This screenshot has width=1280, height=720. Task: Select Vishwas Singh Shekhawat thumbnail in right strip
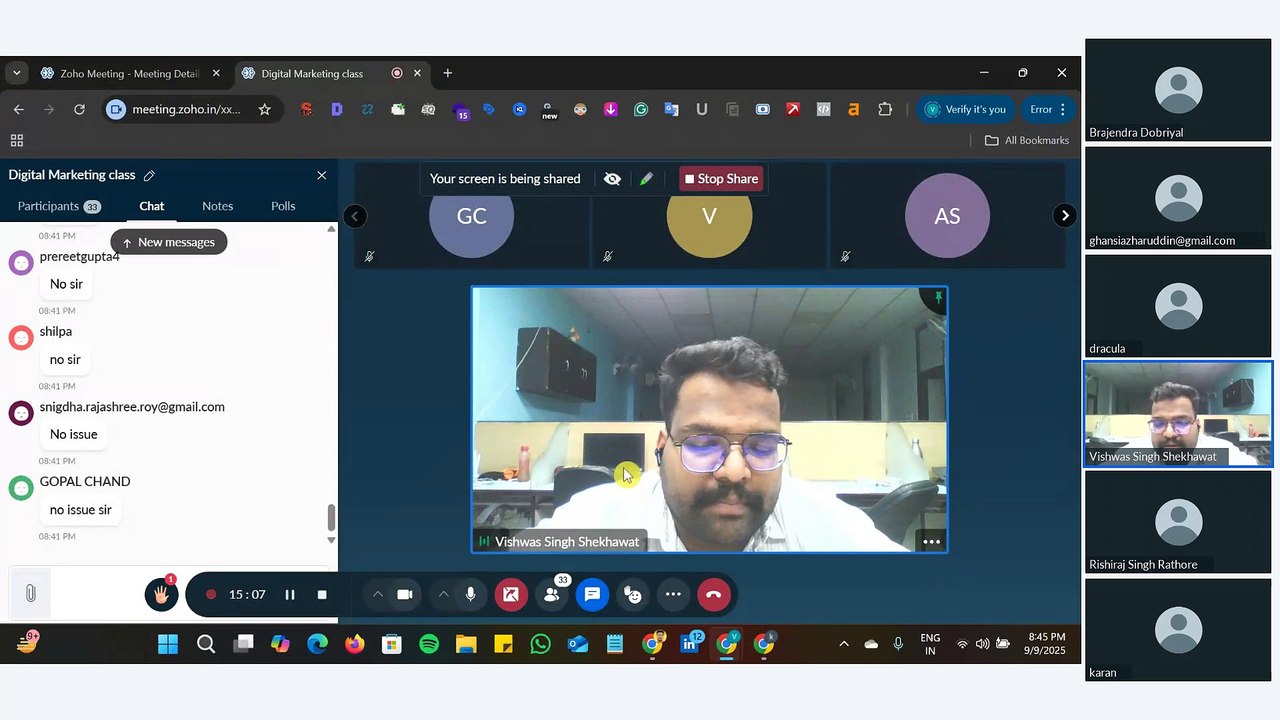1178,414
